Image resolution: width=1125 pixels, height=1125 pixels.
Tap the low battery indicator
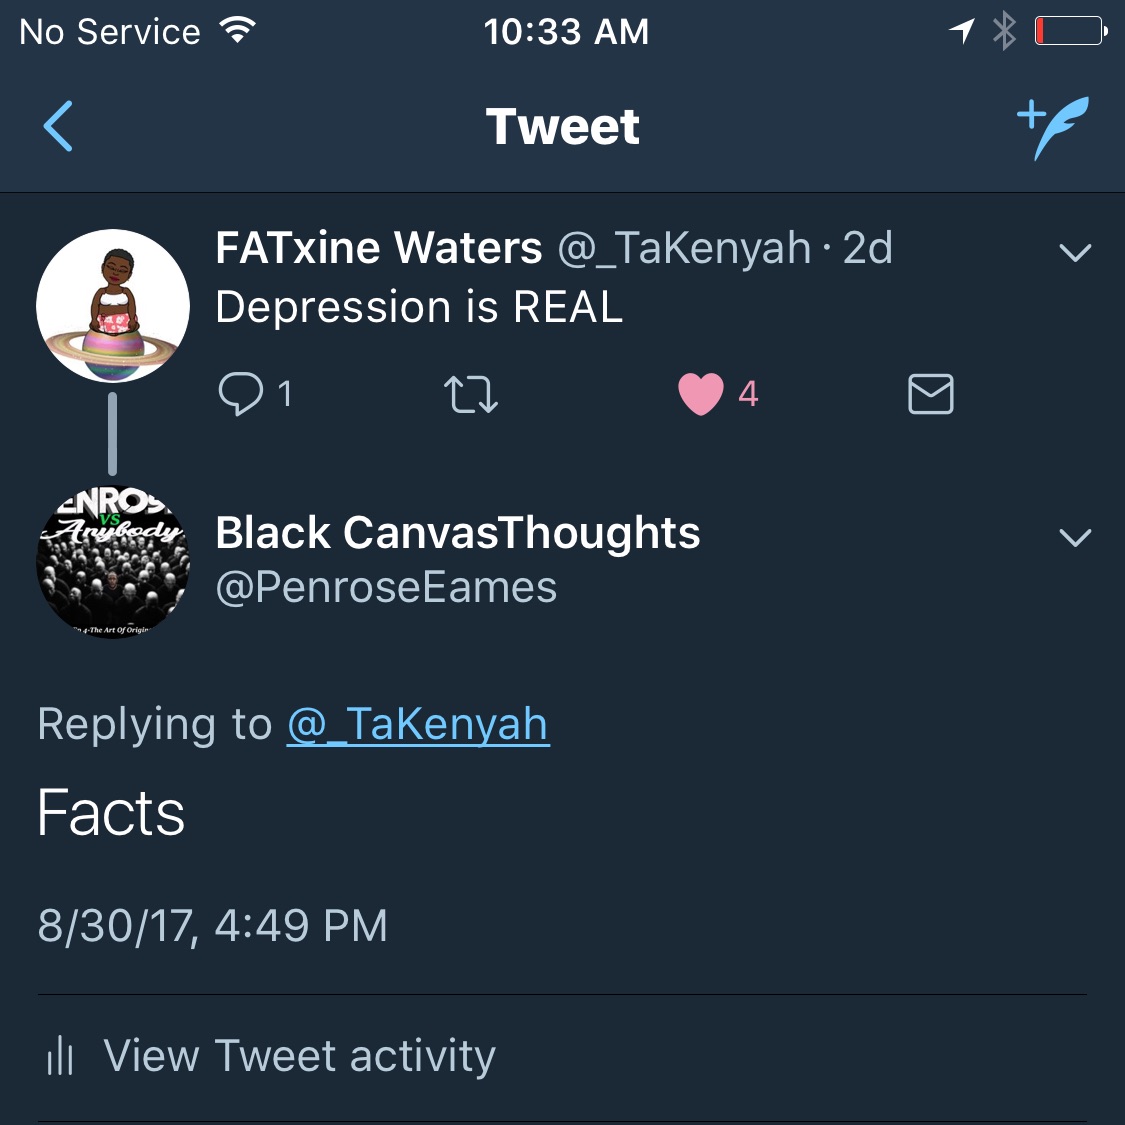[x=1070, y=32]
